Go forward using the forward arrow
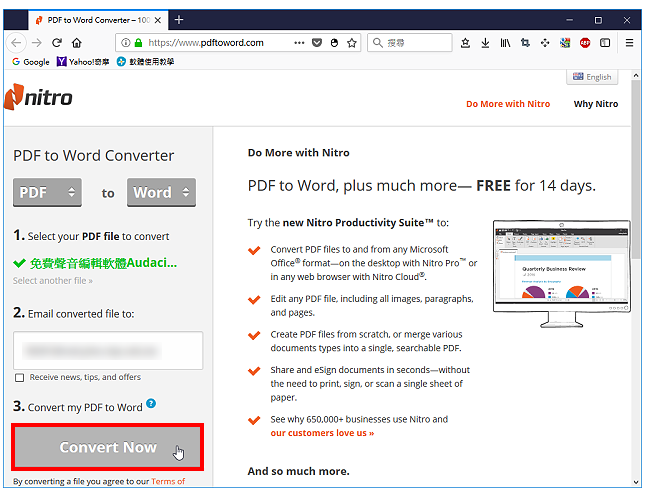This screenshot has width=649, height=499. pyautogui.click(x=37, y=43)
